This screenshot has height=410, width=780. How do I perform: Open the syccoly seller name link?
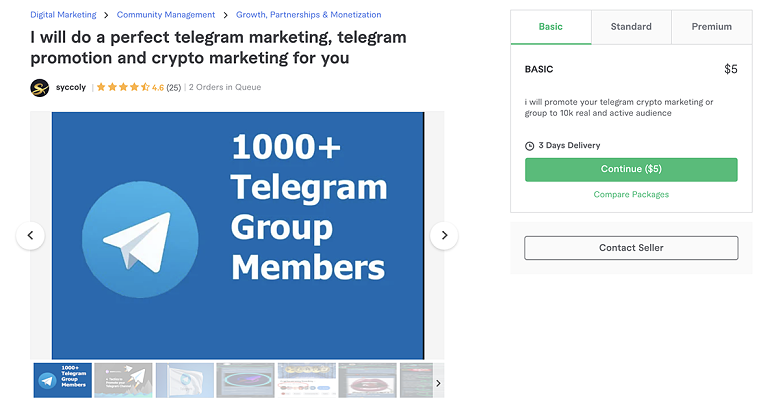[71, 87]
